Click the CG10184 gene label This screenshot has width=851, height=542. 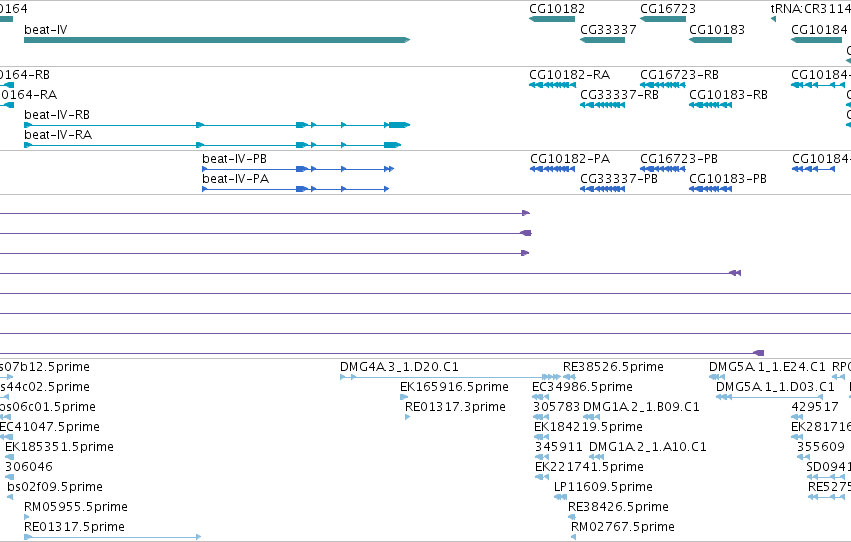coord(819,30)
